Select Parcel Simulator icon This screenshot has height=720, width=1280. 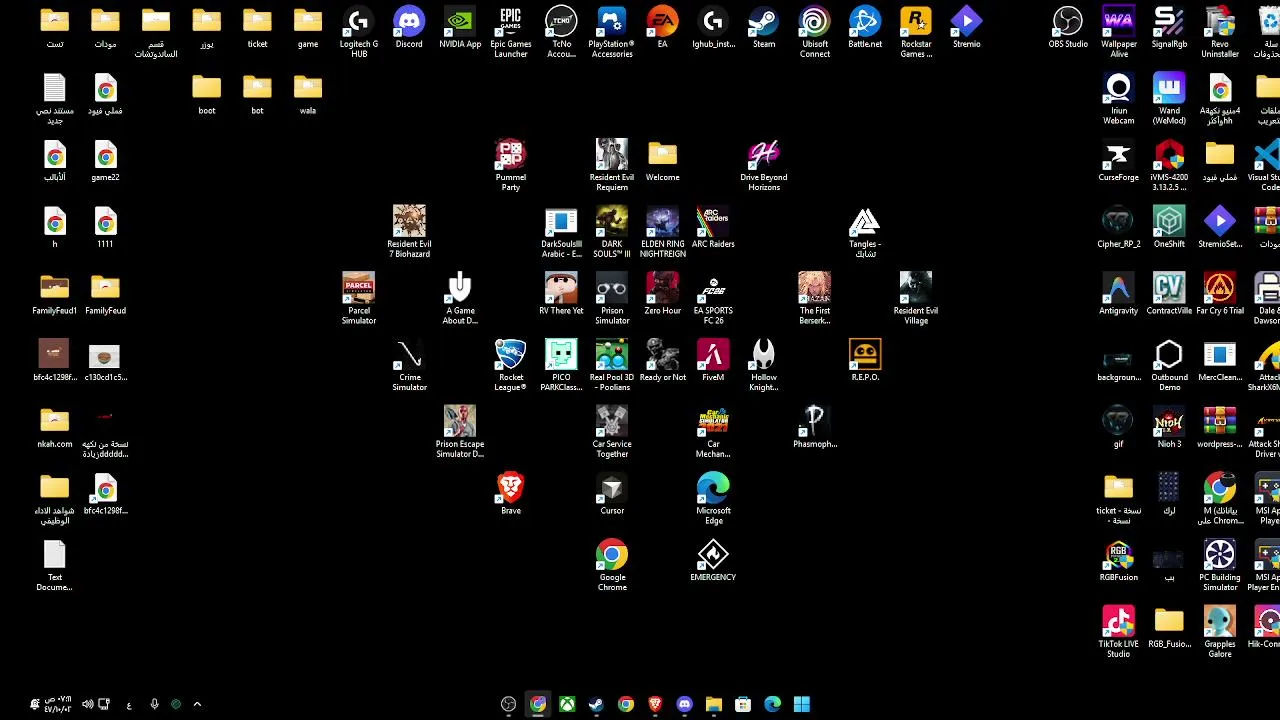point(358,298)
